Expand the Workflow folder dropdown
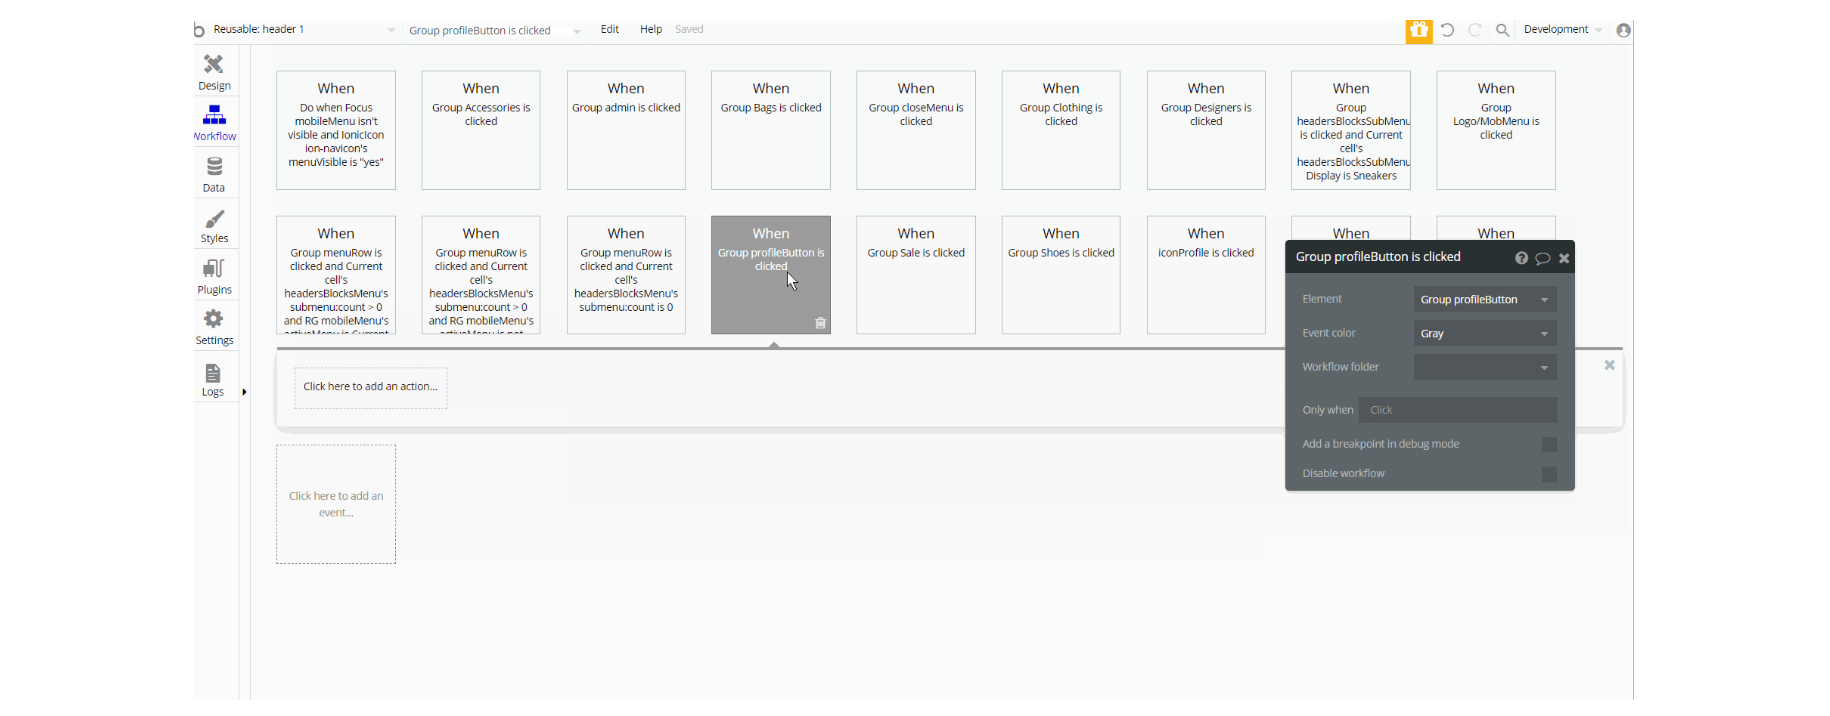 (1485, 367)
